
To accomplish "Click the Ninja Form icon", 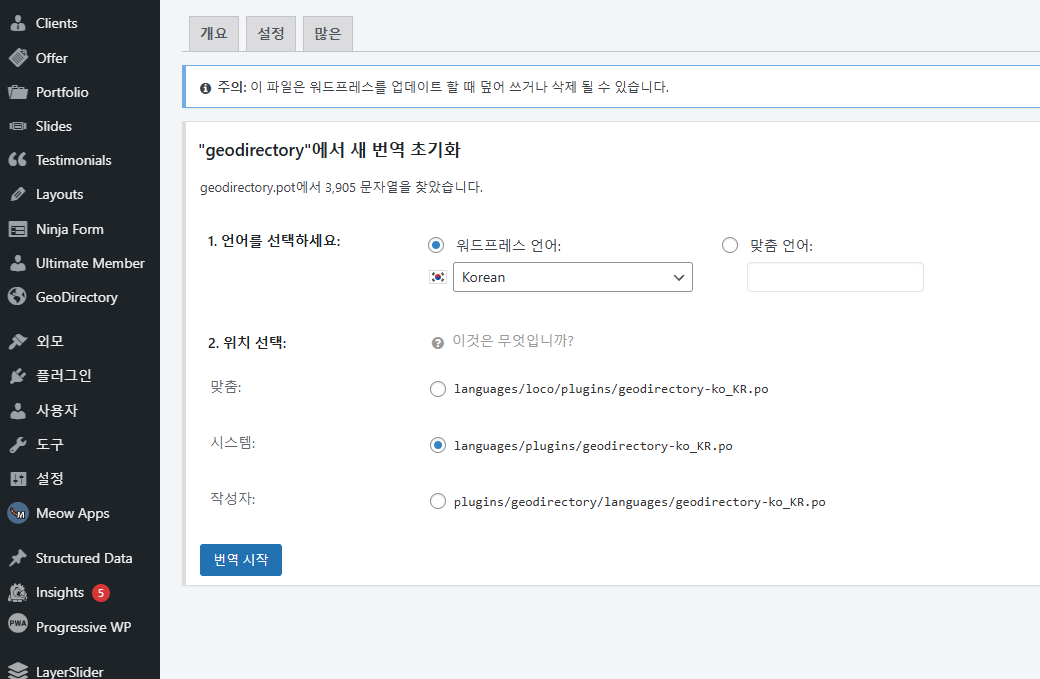I will (18, 229).
